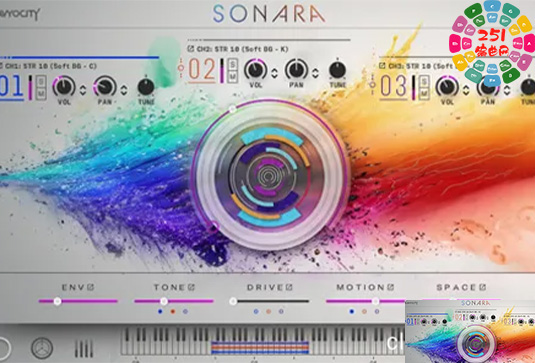Click channel 01 TUNE knob
Screen dimensions: 535x363
tap(146, 87)
